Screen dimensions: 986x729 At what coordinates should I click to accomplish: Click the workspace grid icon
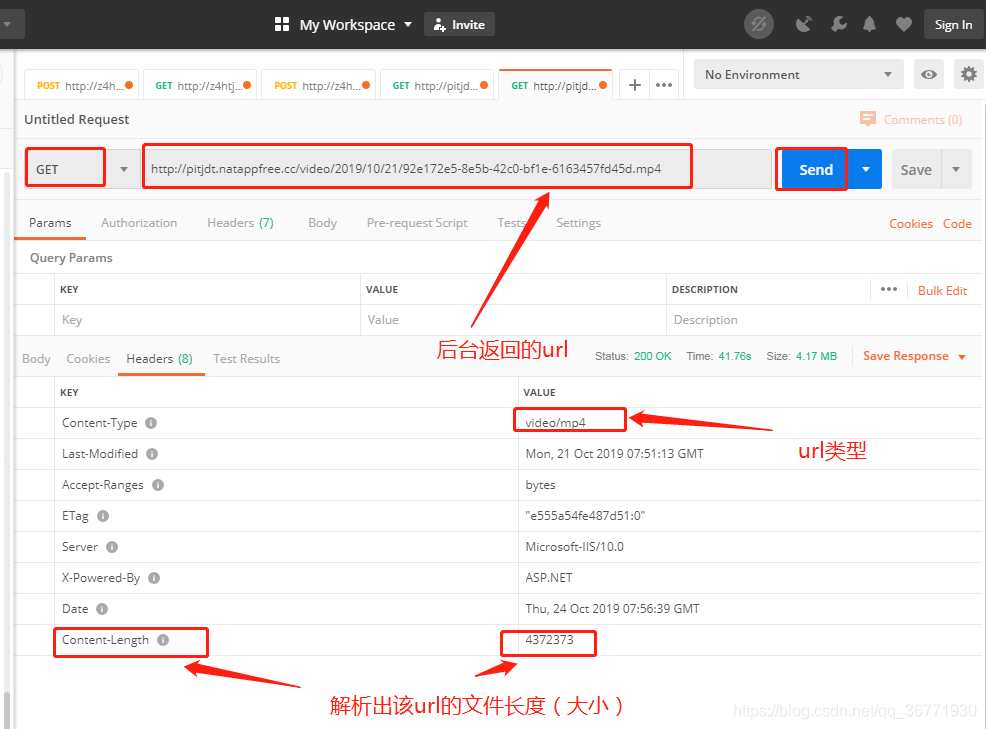pyautogui.click(x=281, y=24)
